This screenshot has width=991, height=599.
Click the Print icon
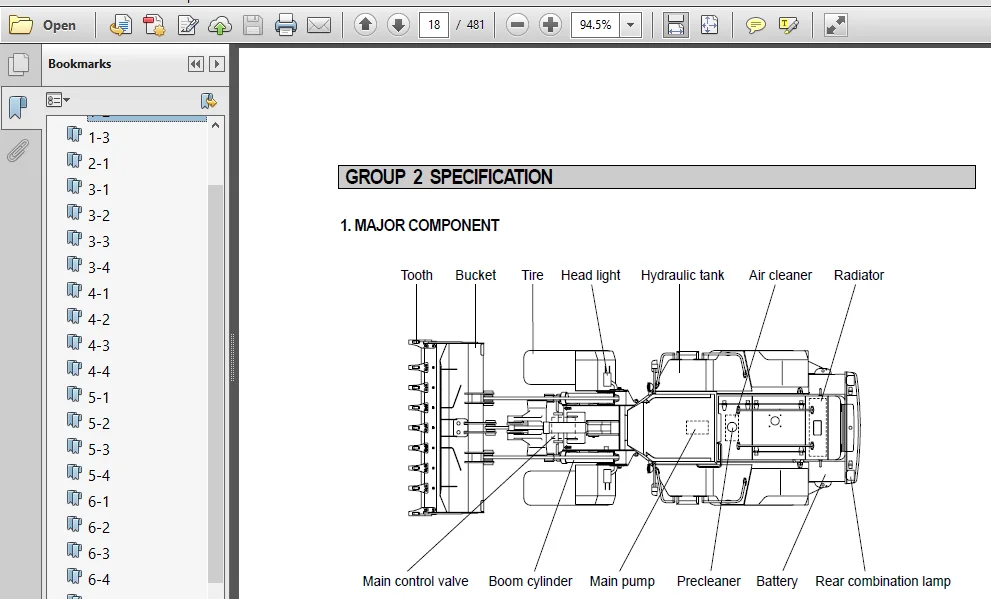(286, 25)
